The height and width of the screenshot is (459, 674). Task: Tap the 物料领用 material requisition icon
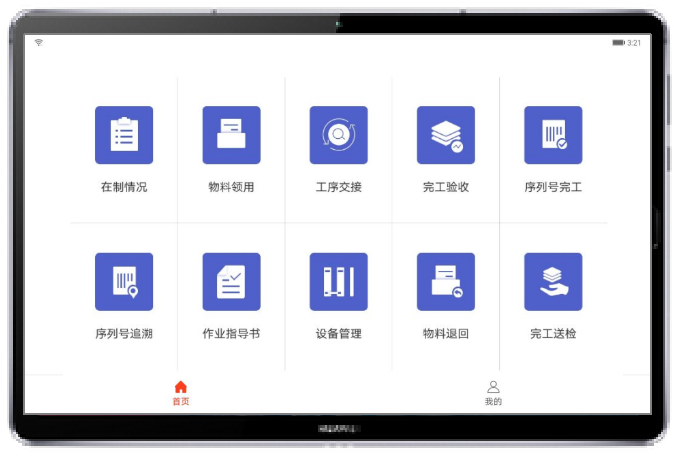coord(231,135)
